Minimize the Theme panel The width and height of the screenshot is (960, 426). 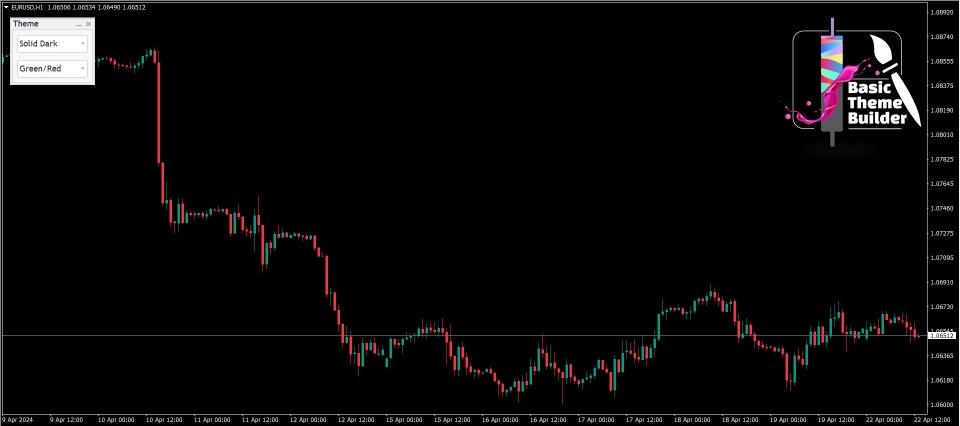78,24
